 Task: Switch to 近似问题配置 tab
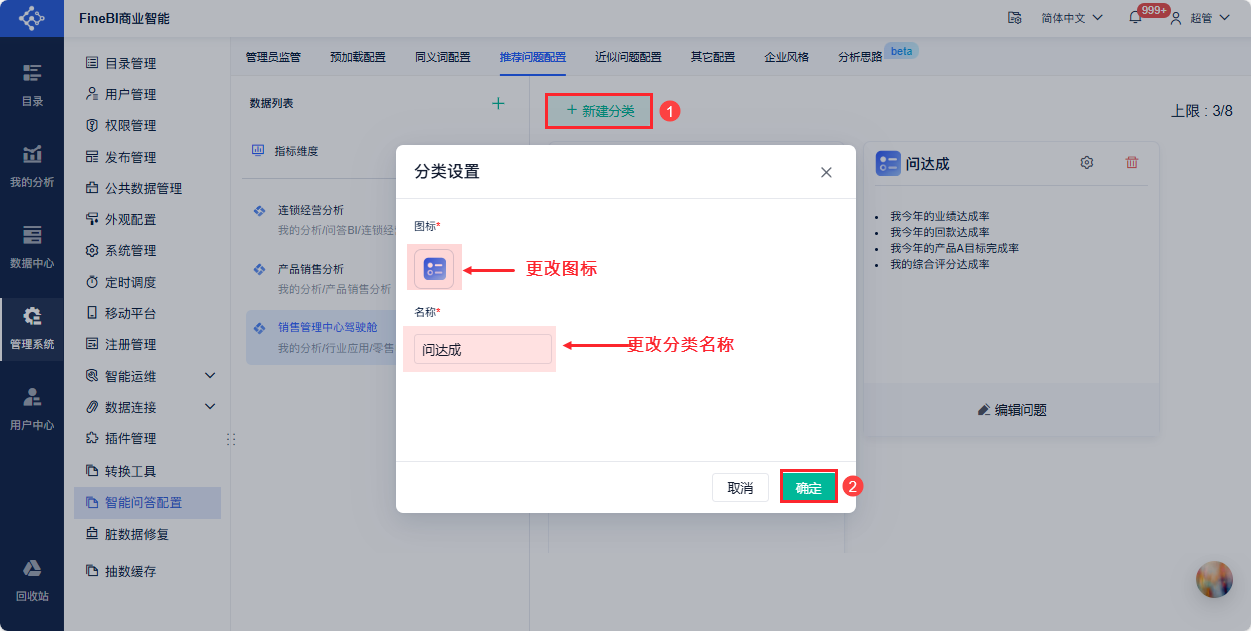click(628, 57)
